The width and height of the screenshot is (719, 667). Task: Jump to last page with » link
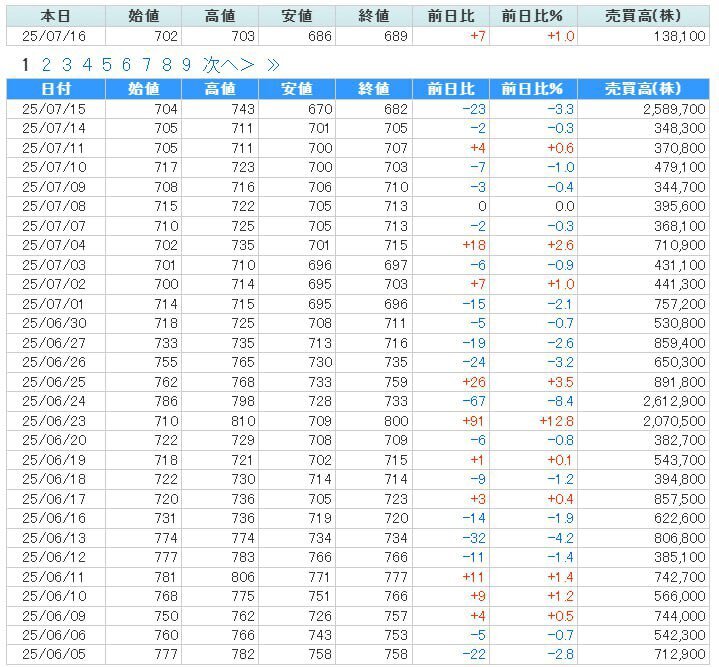pos(273,66)
